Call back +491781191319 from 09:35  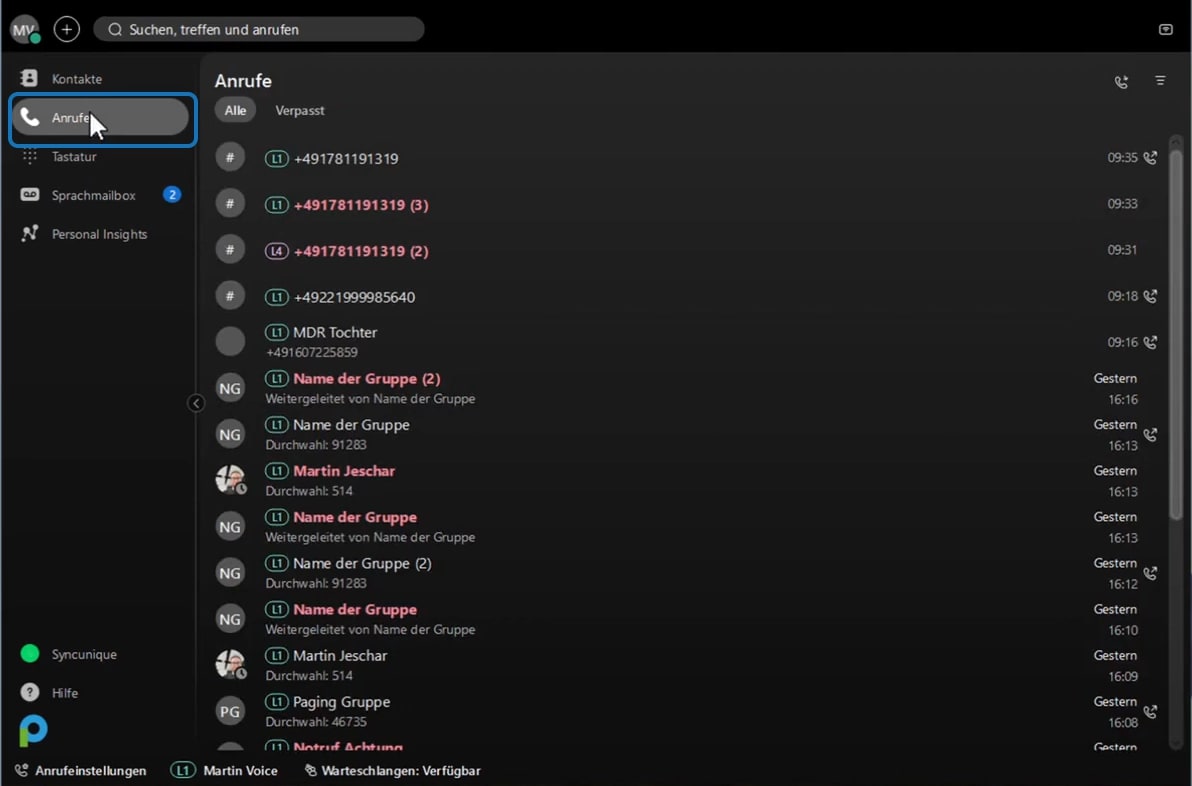1150,157
